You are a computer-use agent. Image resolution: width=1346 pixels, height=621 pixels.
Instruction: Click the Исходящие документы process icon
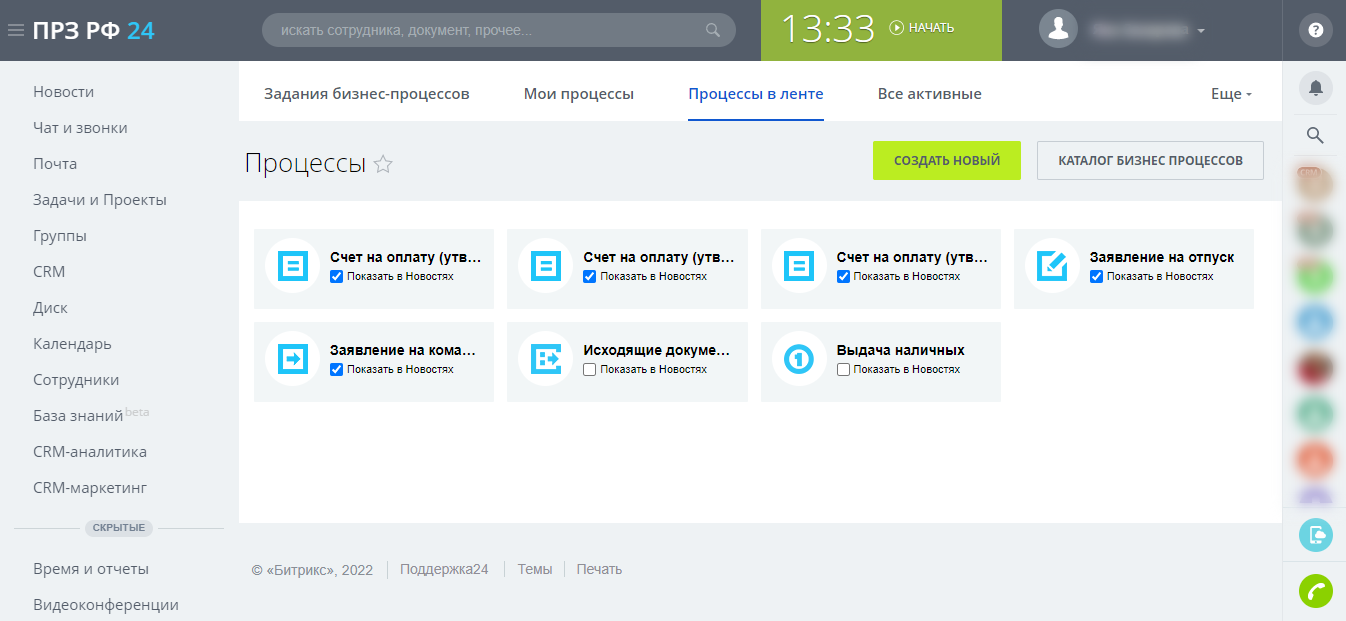(x=545, y=359)
